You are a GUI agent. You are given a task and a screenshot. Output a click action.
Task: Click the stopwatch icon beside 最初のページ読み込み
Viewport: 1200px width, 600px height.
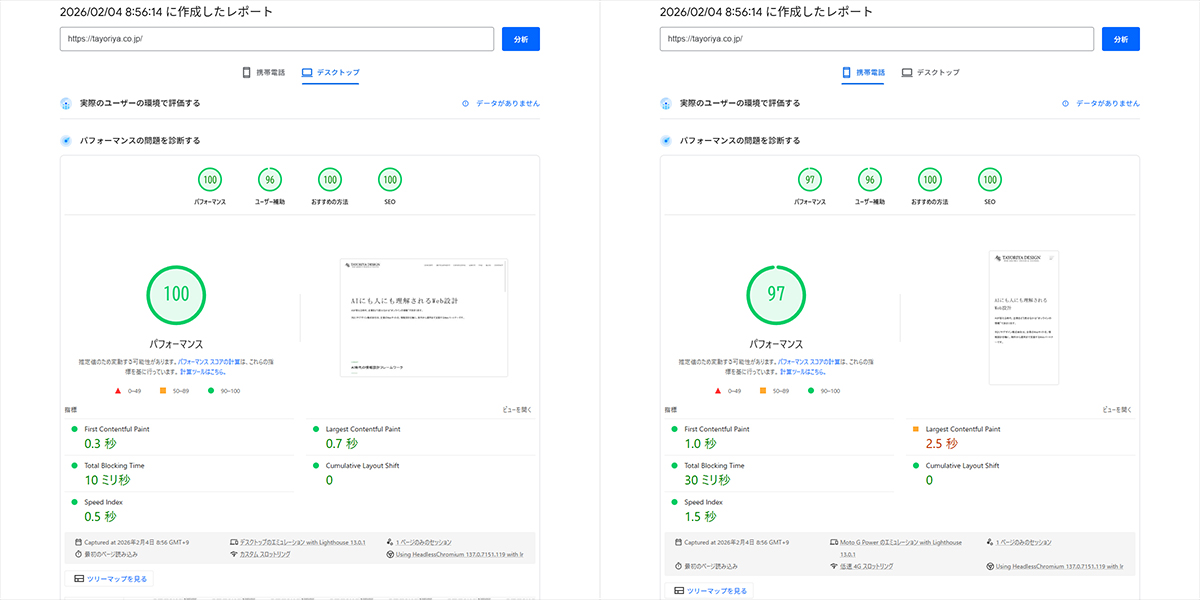[x=76, y=556]
